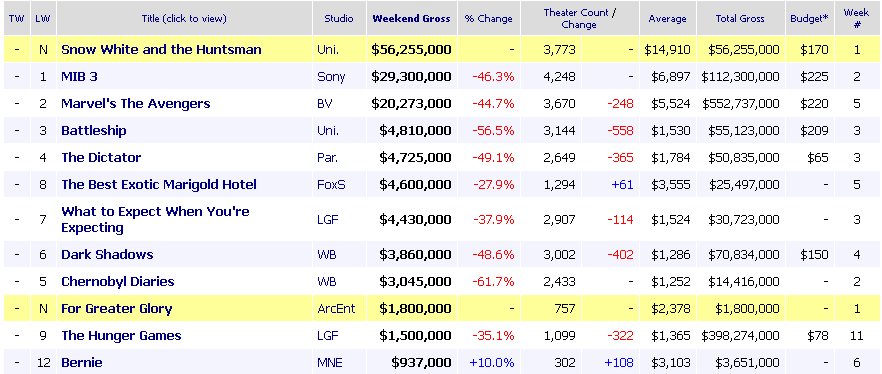Open The Best Exotic Marigold Hotel link
This screenshot has height=374, width=882.
point(159,184)
